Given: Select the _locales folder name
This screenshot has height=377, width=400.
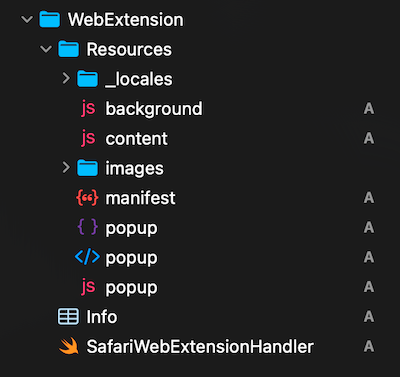Looking at the screenshot, I should coord(139,79).
